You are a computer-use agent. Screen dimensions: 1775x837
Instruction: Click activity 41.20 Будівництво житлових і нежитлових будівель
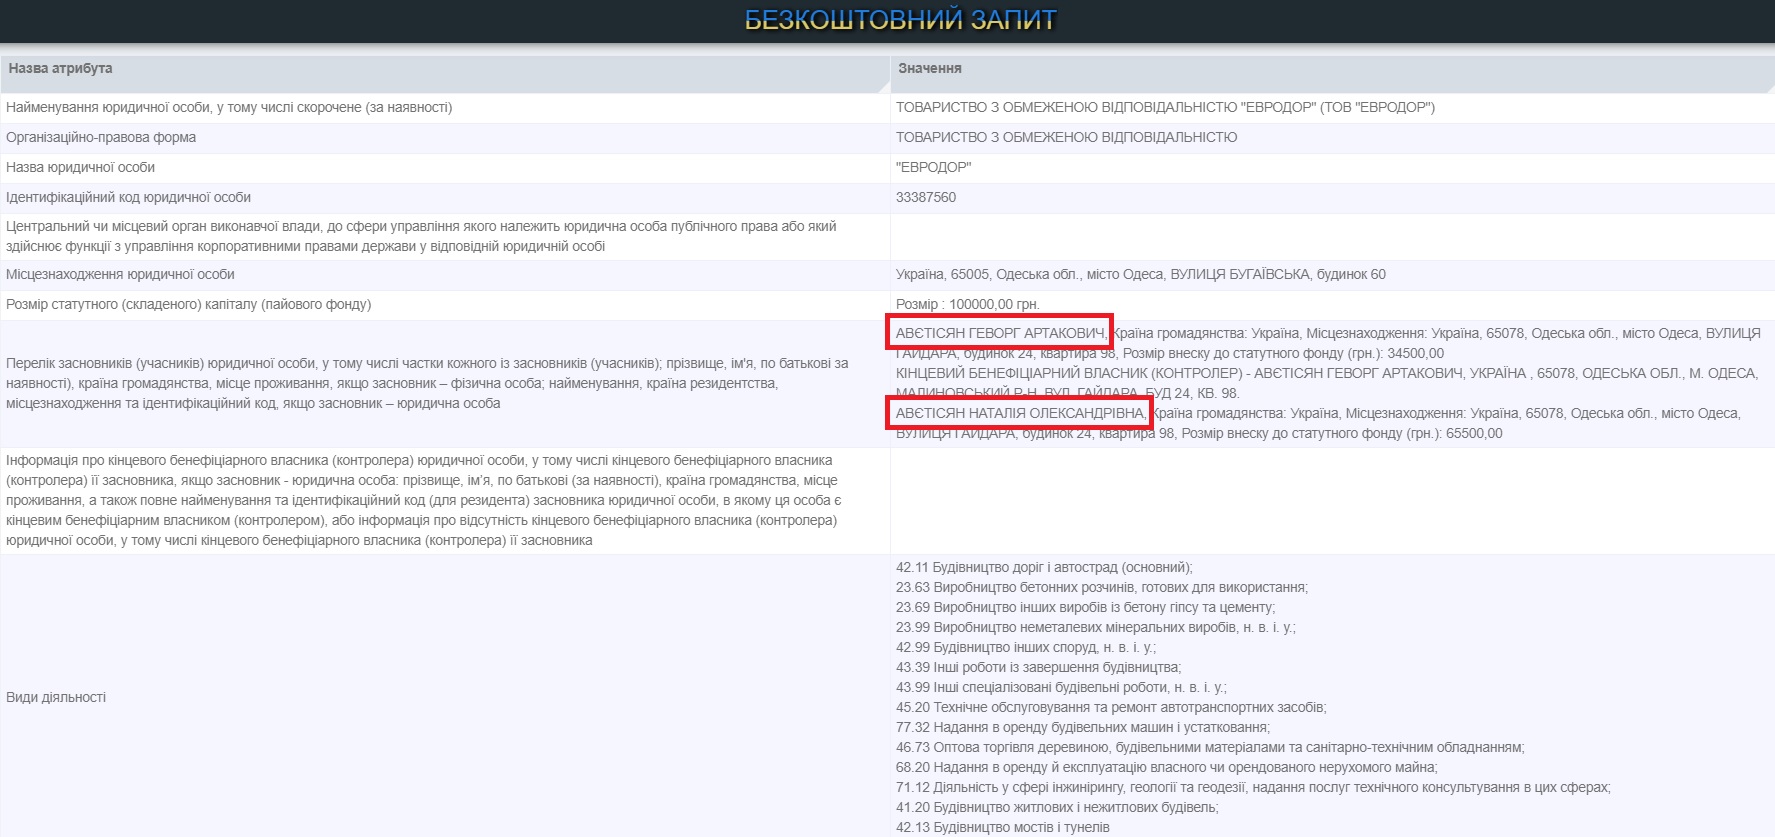[1056, 807]
